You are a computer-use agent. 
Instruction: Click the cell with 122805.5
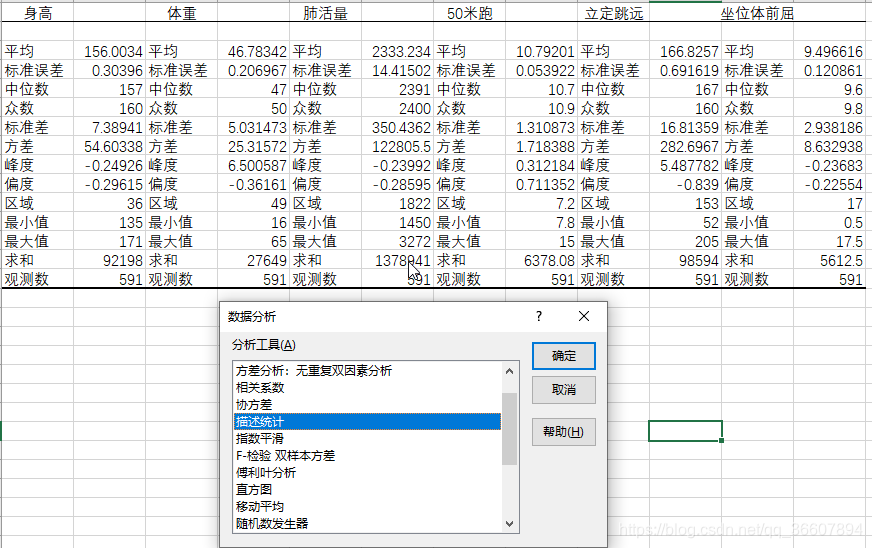pos(398,146)
